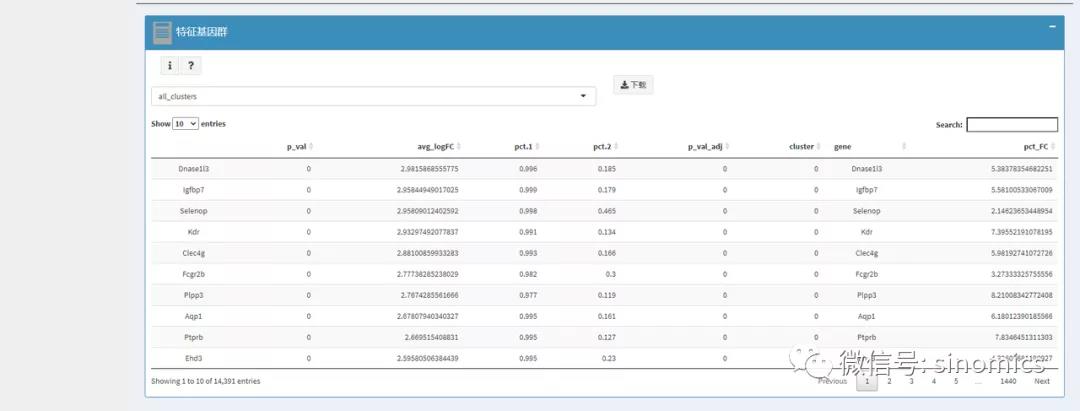Open the Show entries count dropdown

click(x=185, y=124)
